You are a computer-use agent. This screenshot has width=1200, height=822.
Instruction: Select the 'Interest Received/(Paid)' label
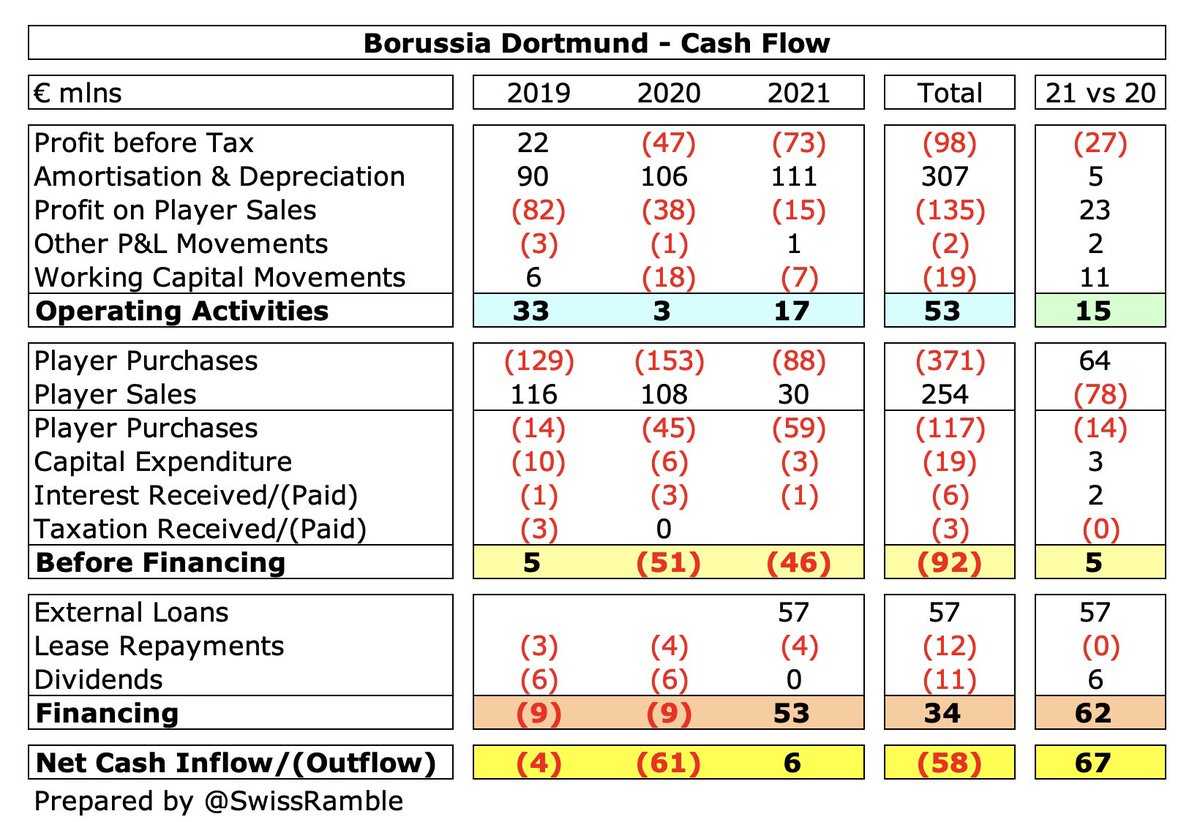(196, 495)
